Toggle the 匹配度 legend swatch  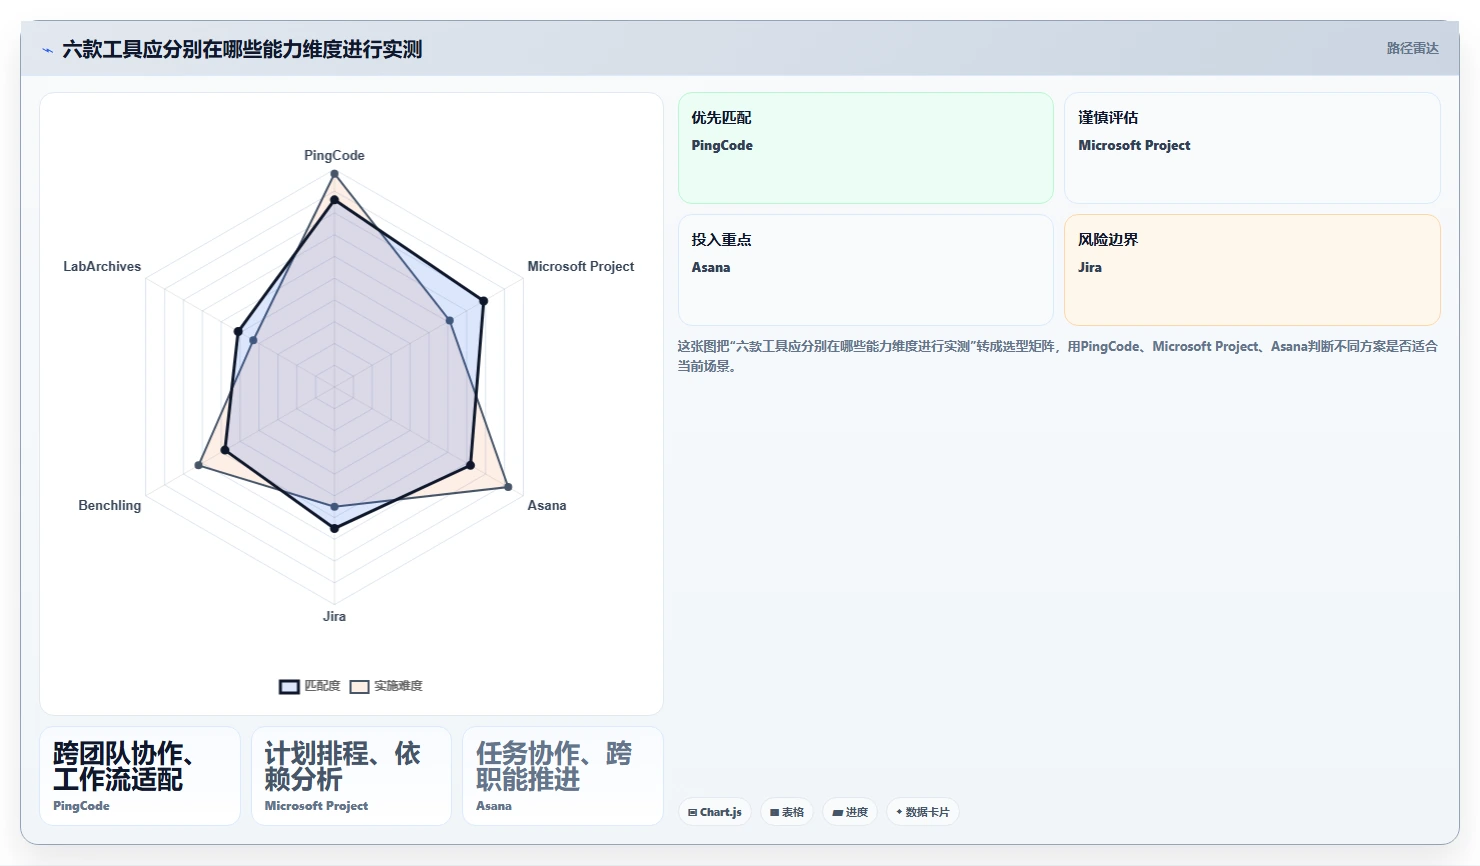tap(289, 686)
